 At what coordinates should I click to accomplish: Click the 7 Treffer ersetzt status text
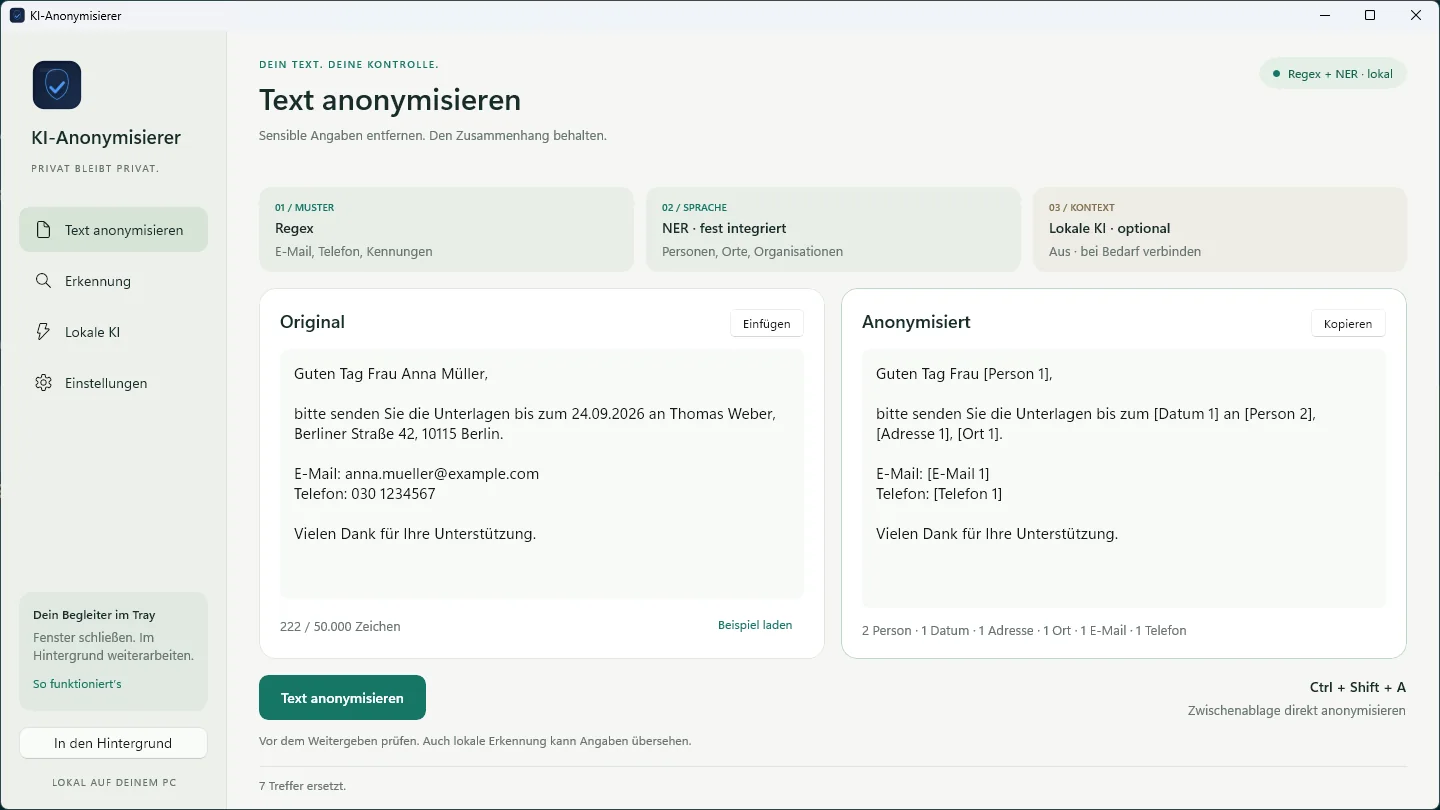coord(302,786)
